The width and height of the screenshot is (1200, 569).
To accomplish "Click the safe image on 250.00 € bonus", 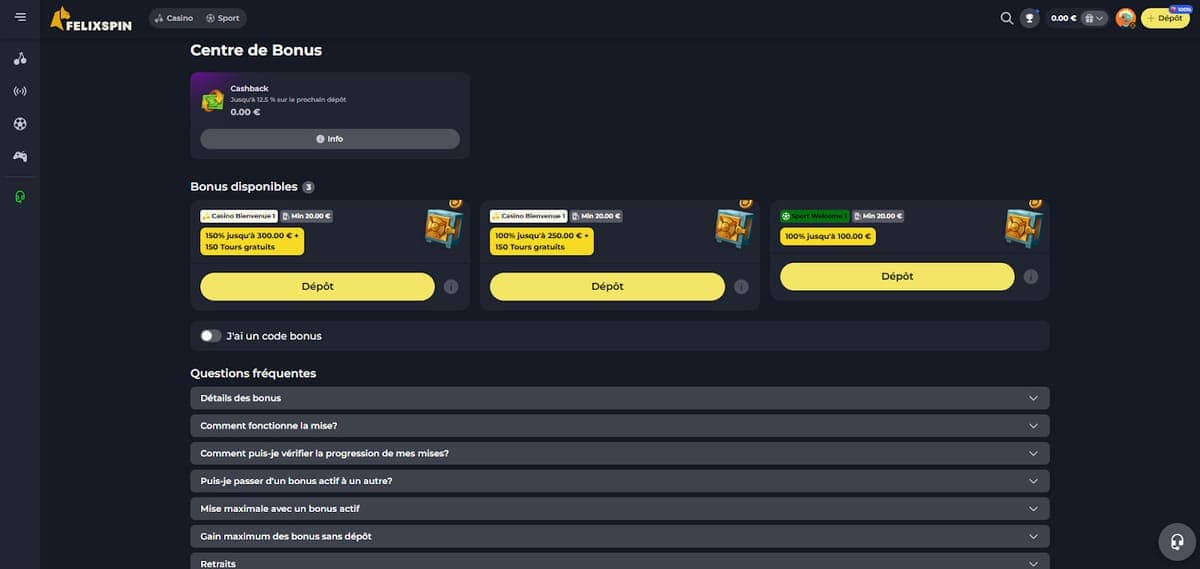I will pos(734,227).
